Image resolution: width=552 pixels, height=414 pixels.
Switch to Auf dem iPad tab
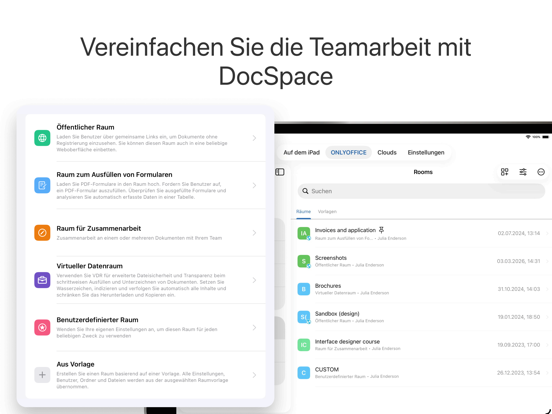[301, 152]
